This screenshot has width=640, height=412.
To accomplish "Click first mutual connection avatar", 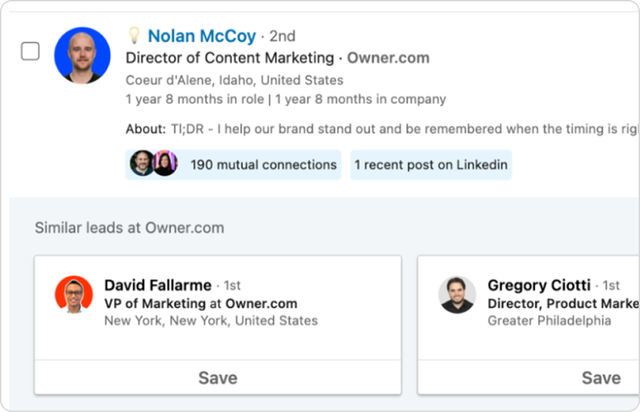I will pos(141,163).
